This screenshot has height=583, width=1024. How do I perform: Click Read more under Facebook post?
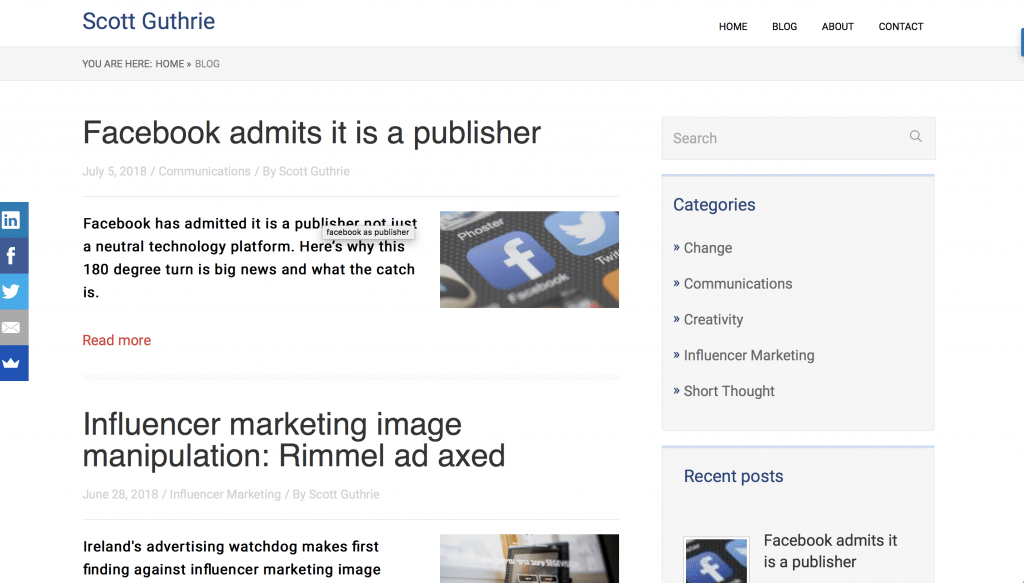coord(116,340)
